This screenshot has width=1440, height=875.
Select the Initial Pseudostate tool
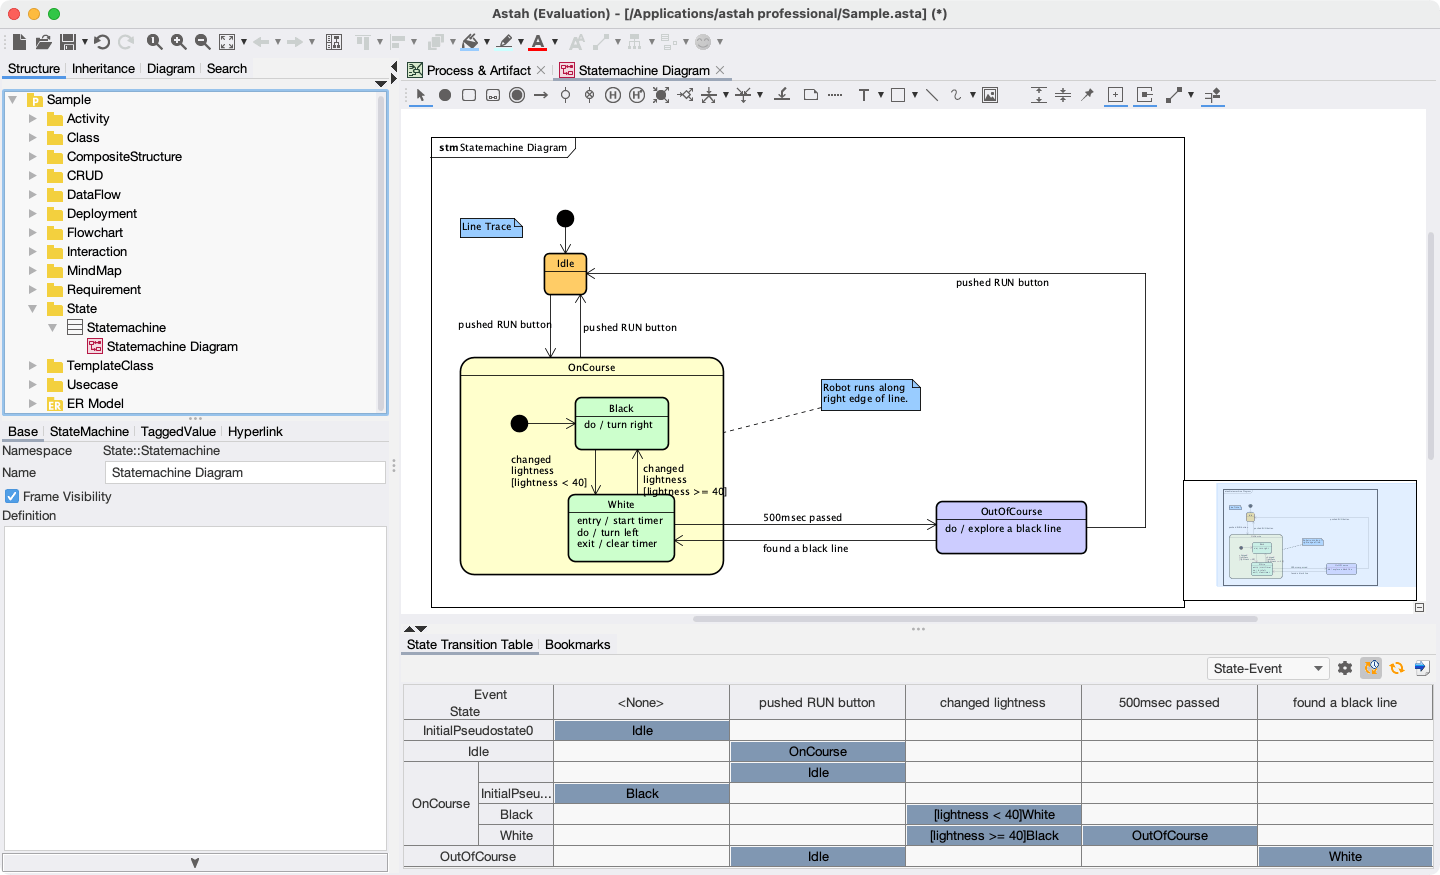[445, 95]
